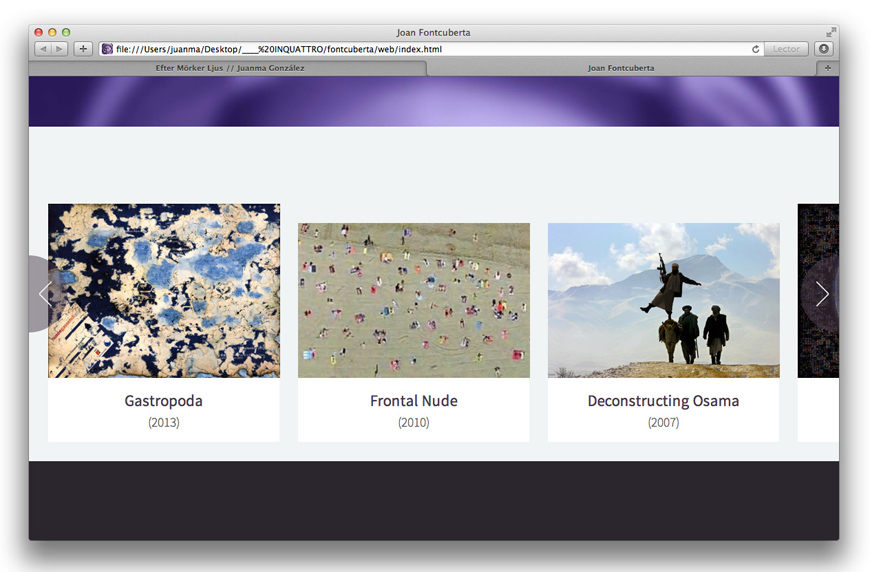Click the purple favicon in the address bar
Viewport: 870px width, 572px height.
tap(108, 49)
